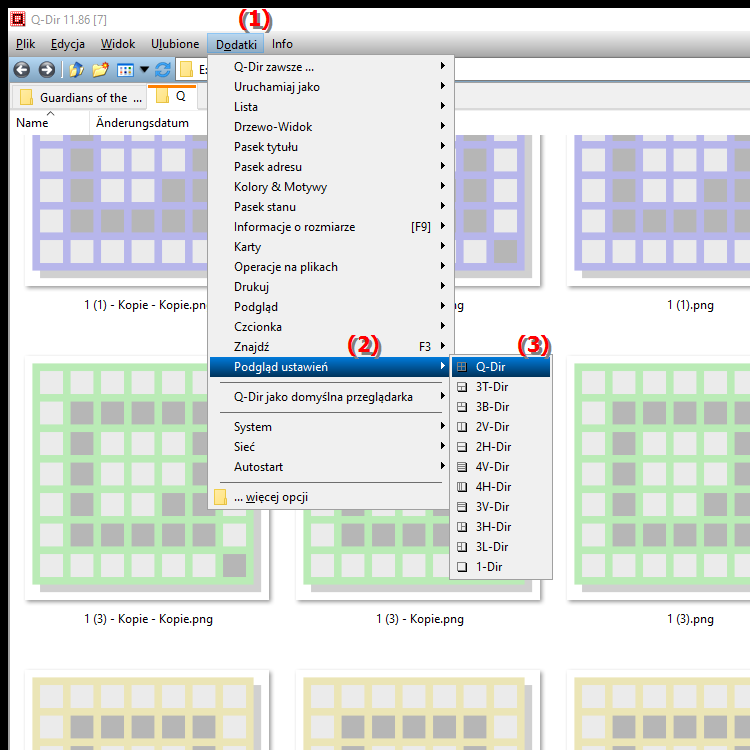This screenshot has width=750, height=750.
Task: Close the Dodatki menu by clicking it
Action: click(236, 44)
